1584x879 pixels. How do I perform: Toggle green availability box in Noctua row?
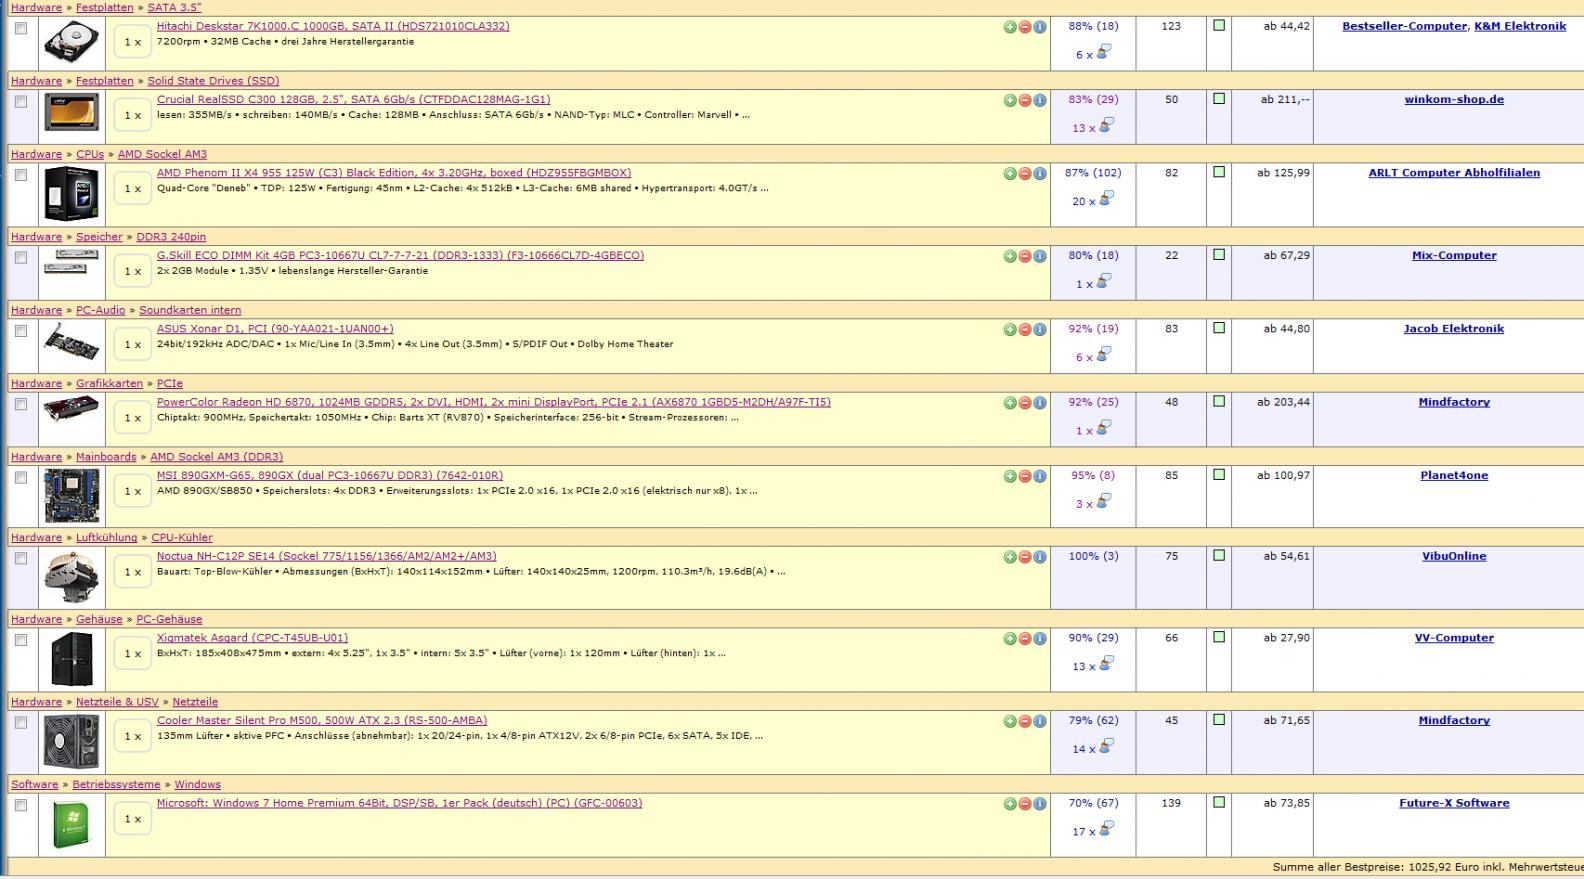tap(1218, 555)
